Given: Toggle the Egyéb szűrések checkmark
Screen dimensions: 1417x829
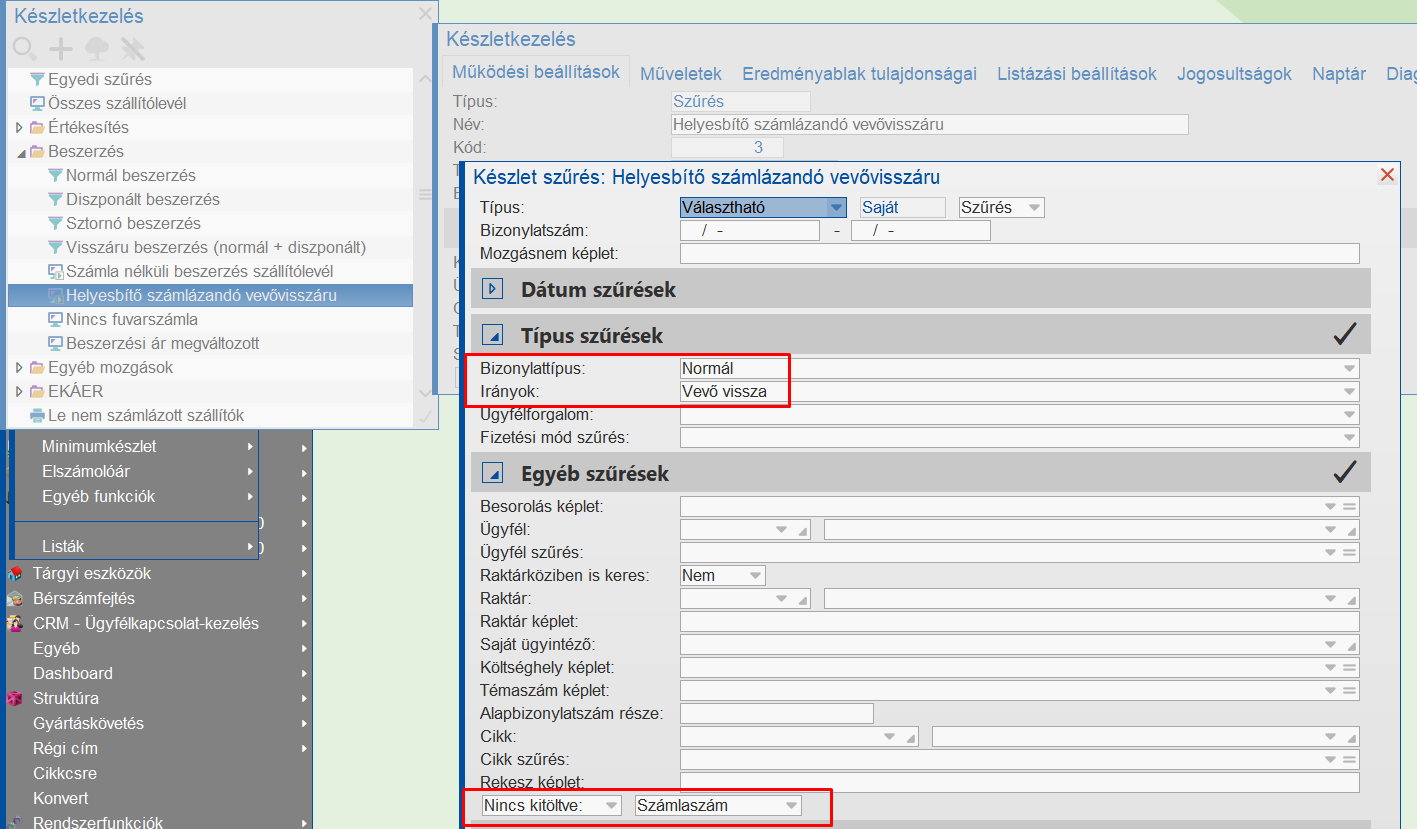Looking at the screenshot, I should coord(1344,472).
